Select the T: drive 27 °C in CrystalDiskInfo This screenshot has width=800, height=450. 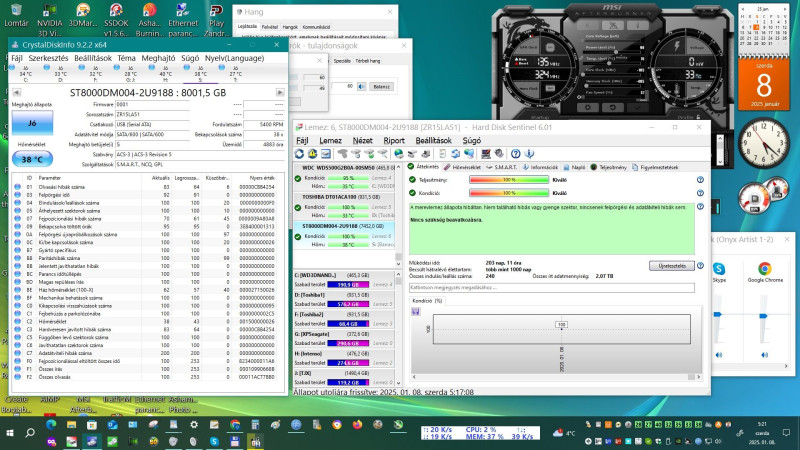(235, 73)
